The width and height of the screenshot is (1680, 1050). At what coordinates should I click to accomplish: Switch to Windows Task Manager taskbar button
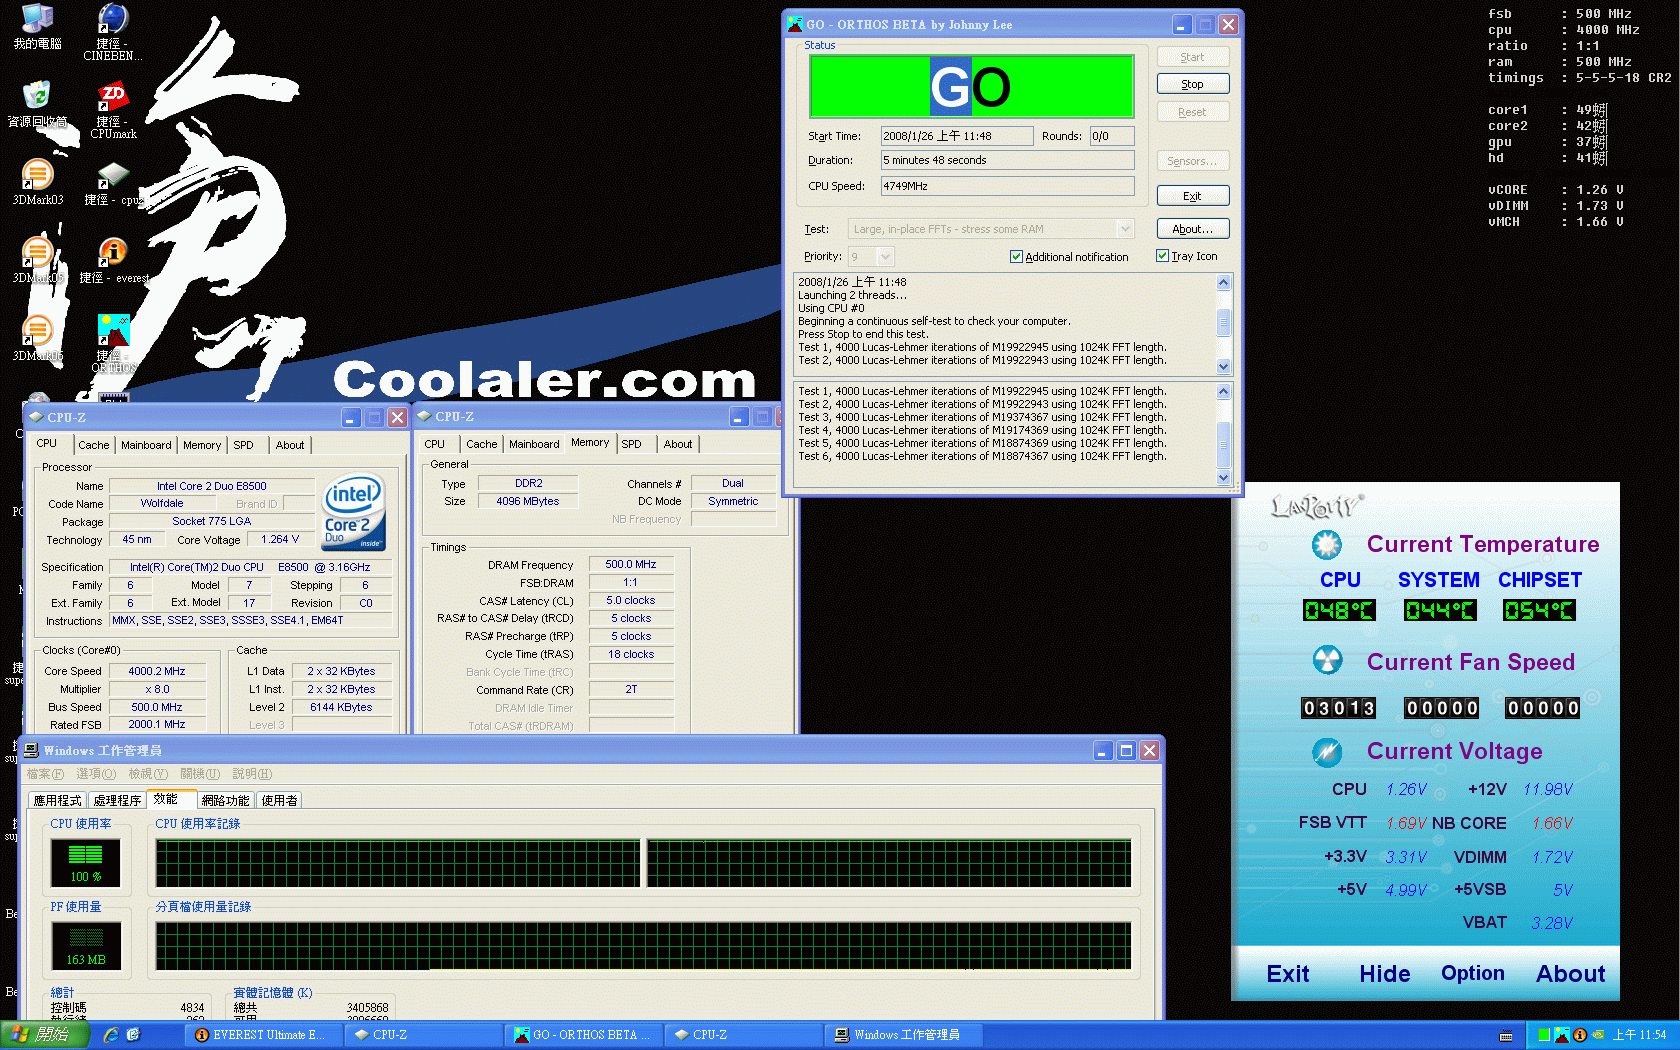pyautogui.click(x=904, y=1035)
